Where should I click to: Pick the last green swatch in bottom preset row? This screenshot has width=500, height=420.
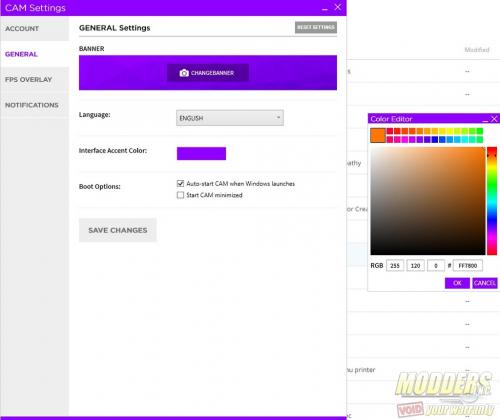coord(480,139)
